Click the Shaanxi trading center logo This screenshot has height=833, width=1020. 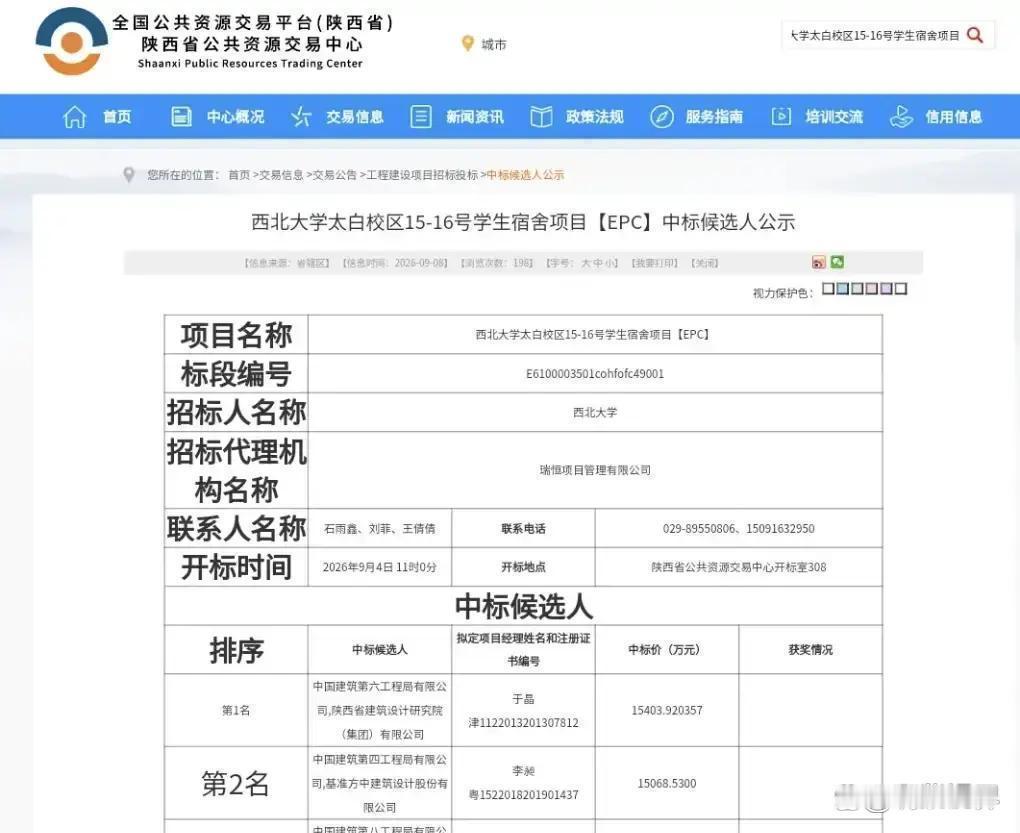tap(72, 41)
